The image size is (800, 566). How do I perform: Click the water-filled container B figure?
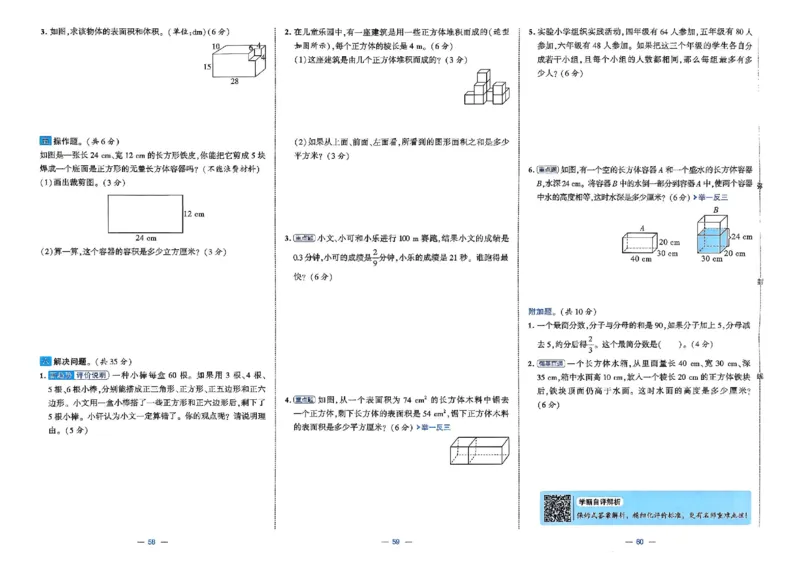click(712, 235)
